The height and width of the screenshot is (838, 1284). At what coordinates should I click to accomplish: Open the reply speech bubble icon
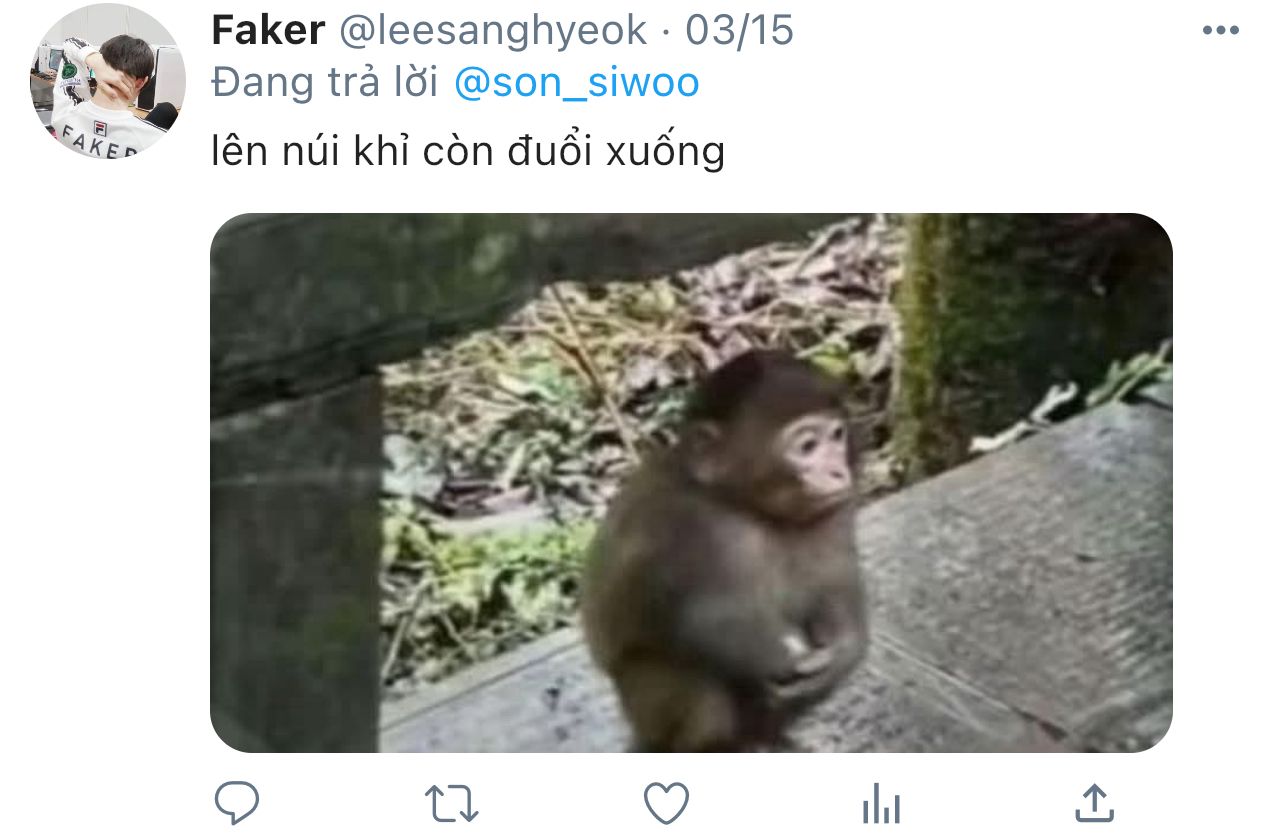[x=237, y=803]
